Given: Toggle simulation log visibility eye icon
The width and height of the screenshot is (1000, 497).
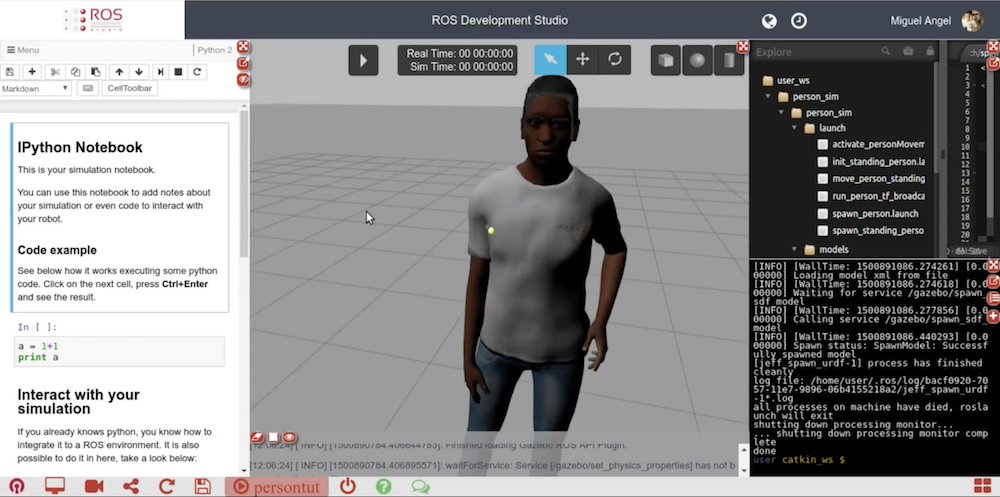Looking at the screenshot, I should coord(290,437).
